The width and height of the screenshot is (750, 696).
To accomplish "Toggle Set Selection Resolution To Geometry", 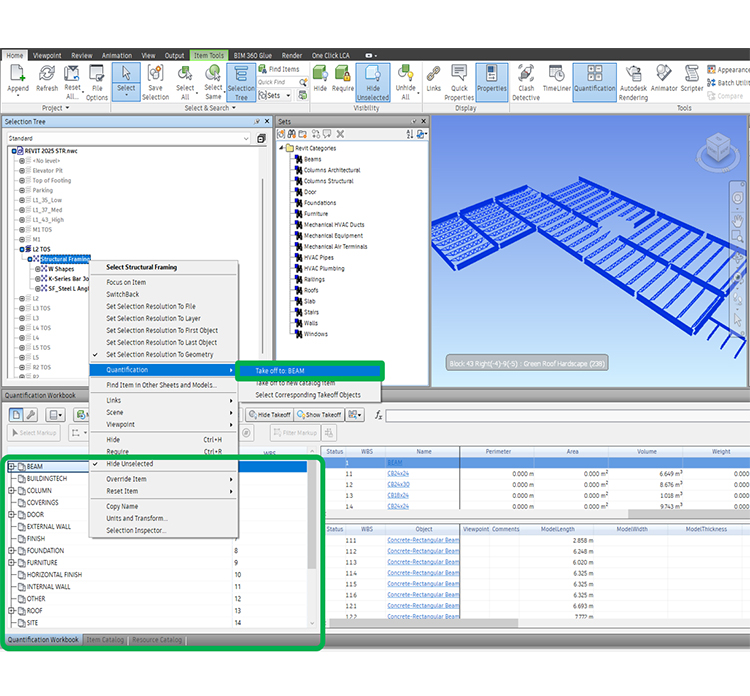I will point(160,354).
